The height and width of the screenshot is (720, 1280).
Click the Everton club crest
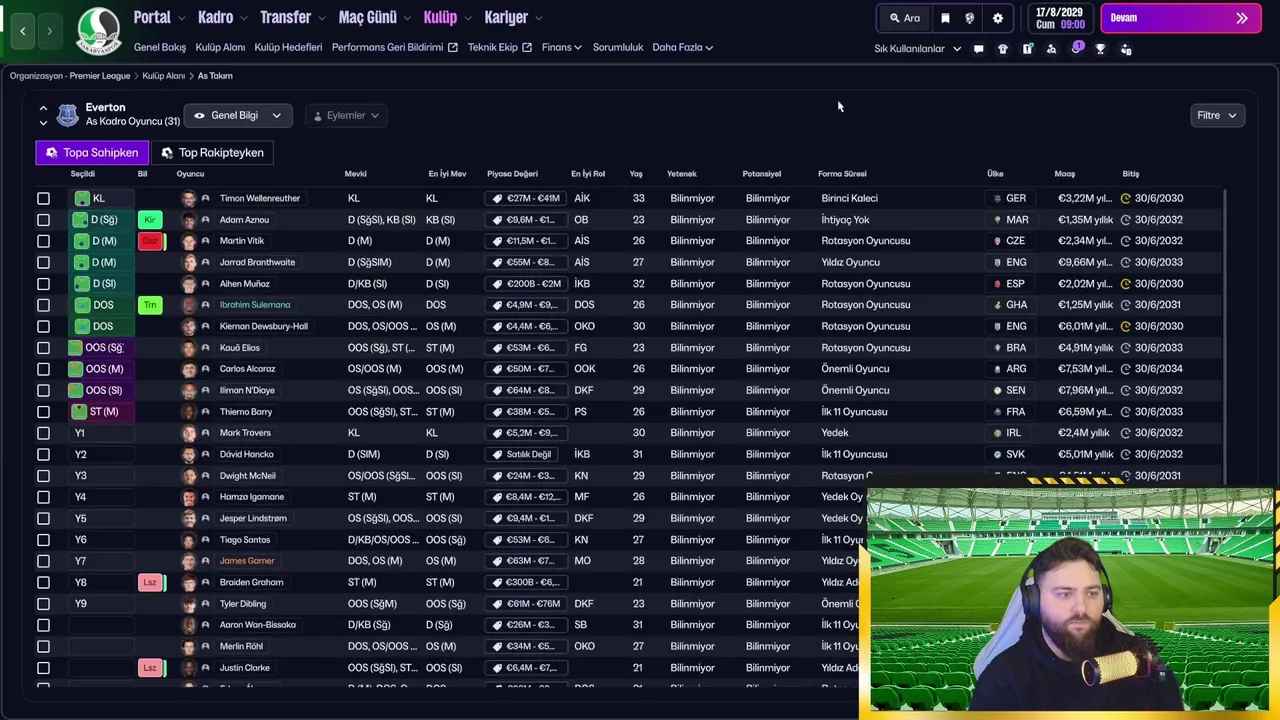67,115
